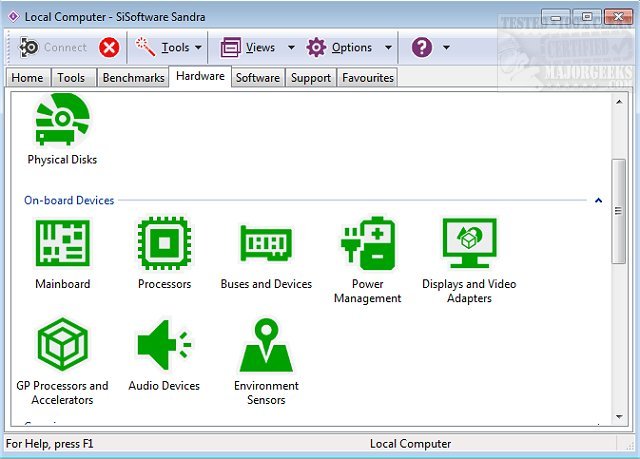Switch to the Support tab
640x459 pixels.
(x=311, y=78)
